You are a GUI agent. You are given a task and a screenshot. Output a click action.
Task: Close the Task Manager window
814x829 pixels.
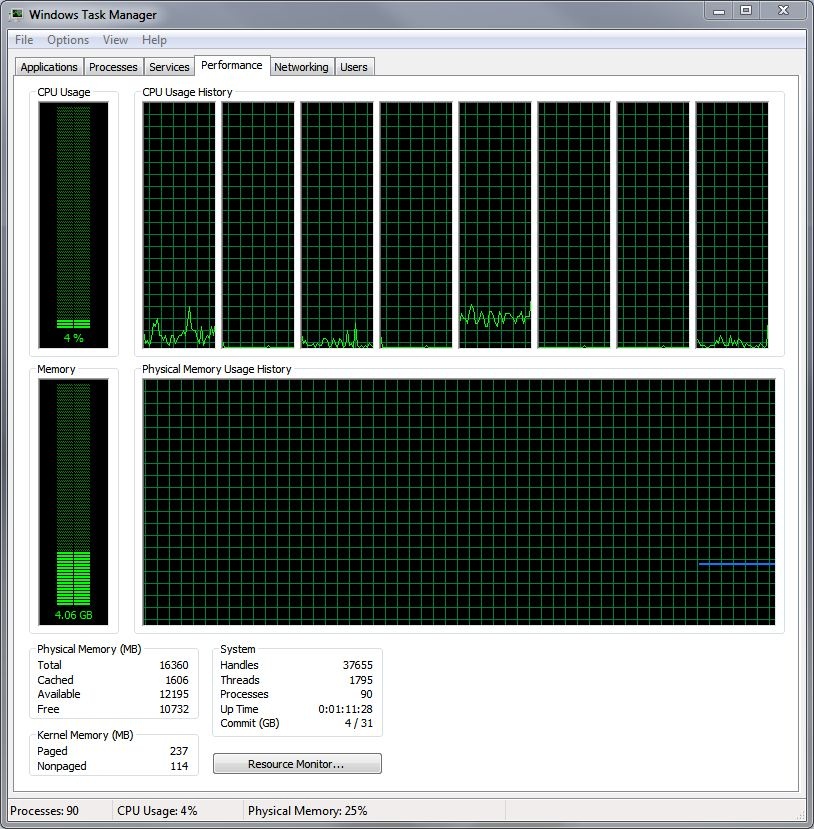[x=783, y=11]
